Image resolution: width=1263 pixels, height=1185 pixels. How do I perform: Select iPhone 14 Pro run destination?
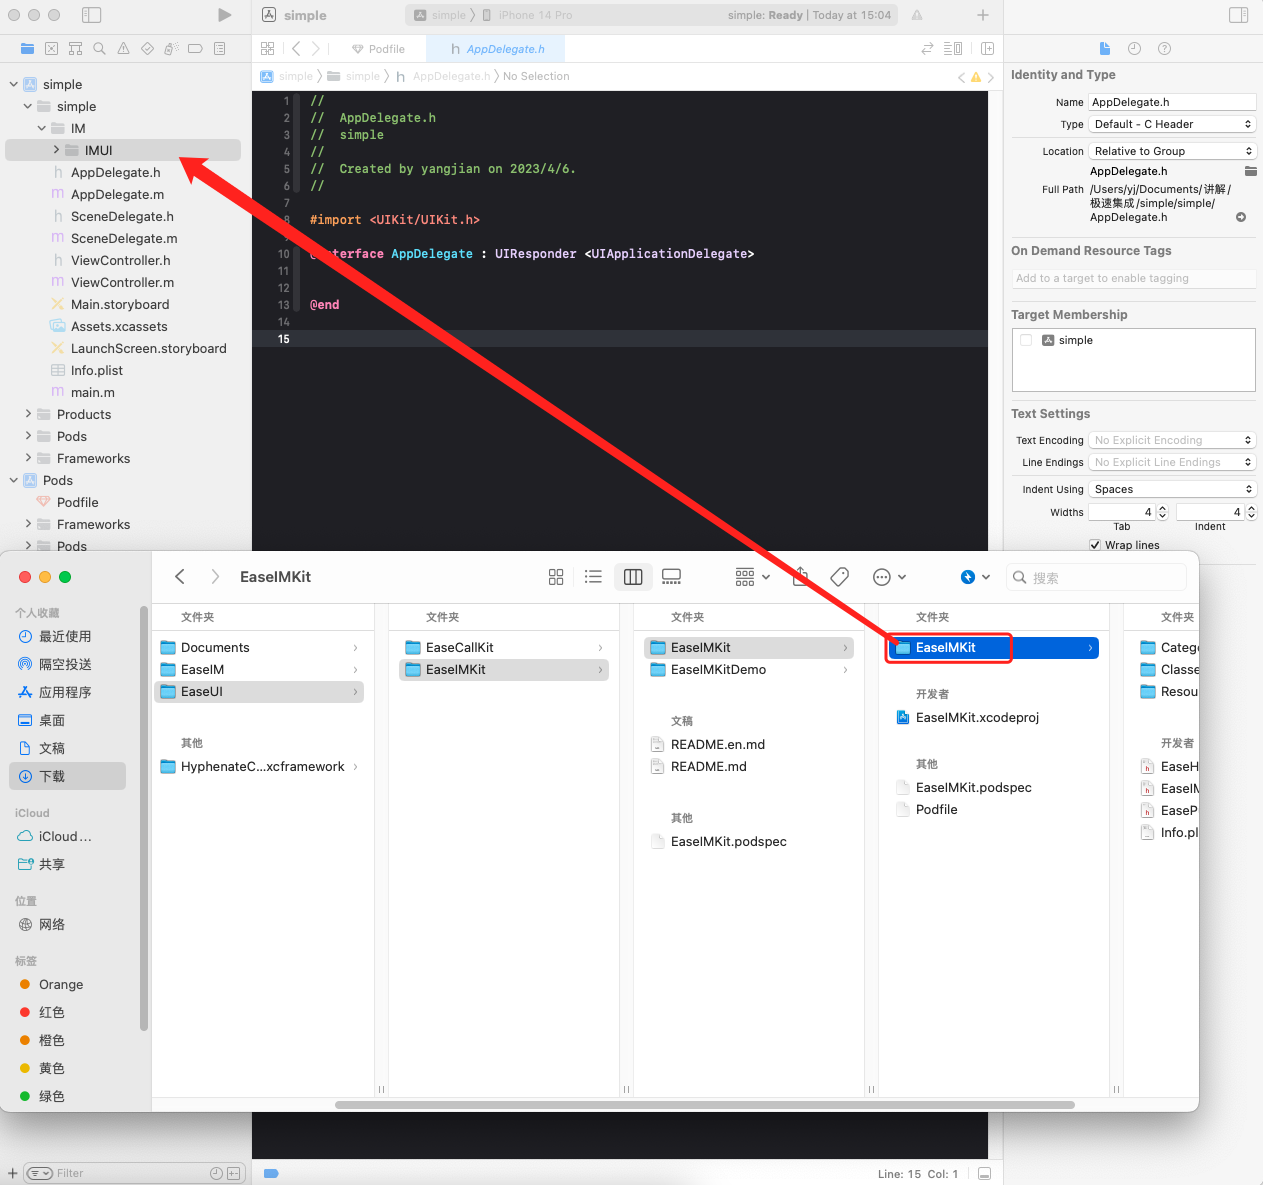click(528, 15)
